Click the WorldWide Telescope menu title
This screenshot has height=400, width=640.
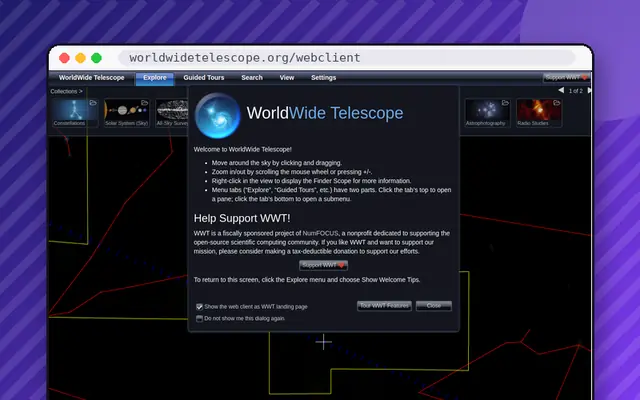[91, 78]
